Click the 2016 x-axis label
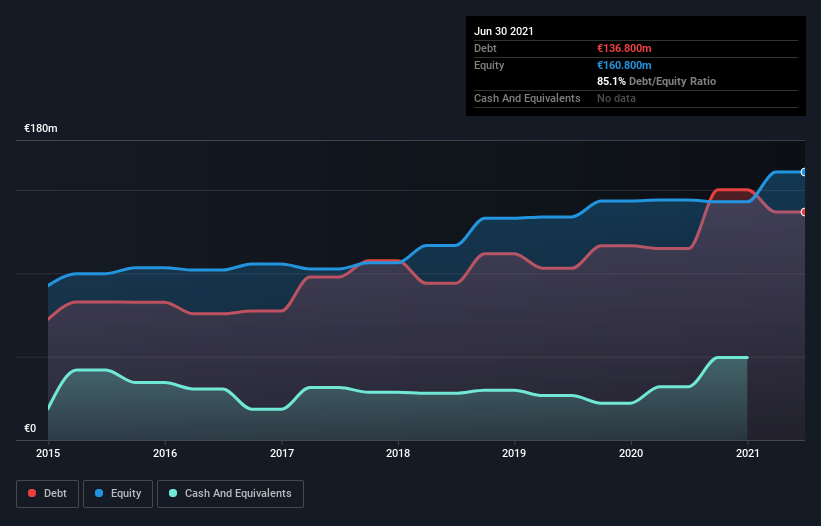The height and width of the screenshot is (526, 821). [165, 453]
